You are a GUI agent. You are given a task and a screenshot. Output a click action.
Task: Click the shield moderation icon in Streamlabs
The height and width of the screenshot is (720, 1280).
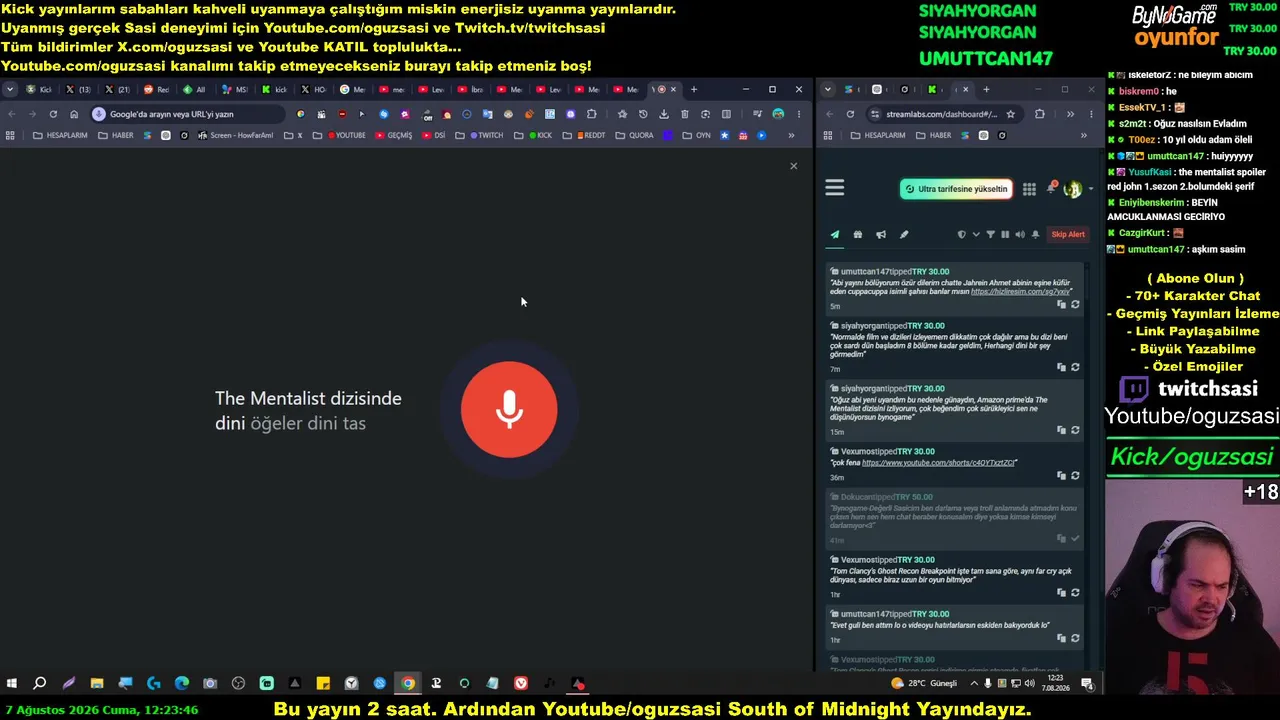(x=962, y=235)
